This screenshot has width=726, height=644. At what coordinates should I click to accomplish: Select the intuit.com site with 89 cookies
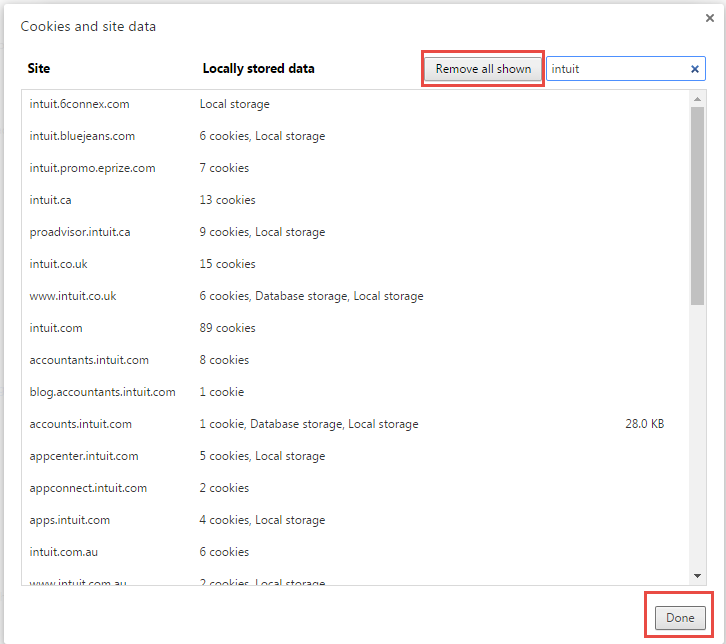coord(355,328)
